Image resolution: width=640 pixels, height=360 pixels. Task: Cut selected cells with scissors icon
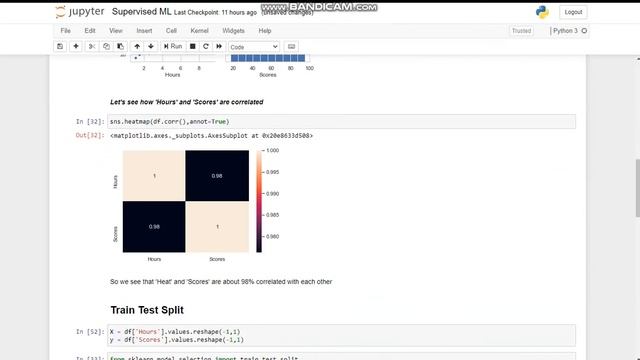point(92,47)
